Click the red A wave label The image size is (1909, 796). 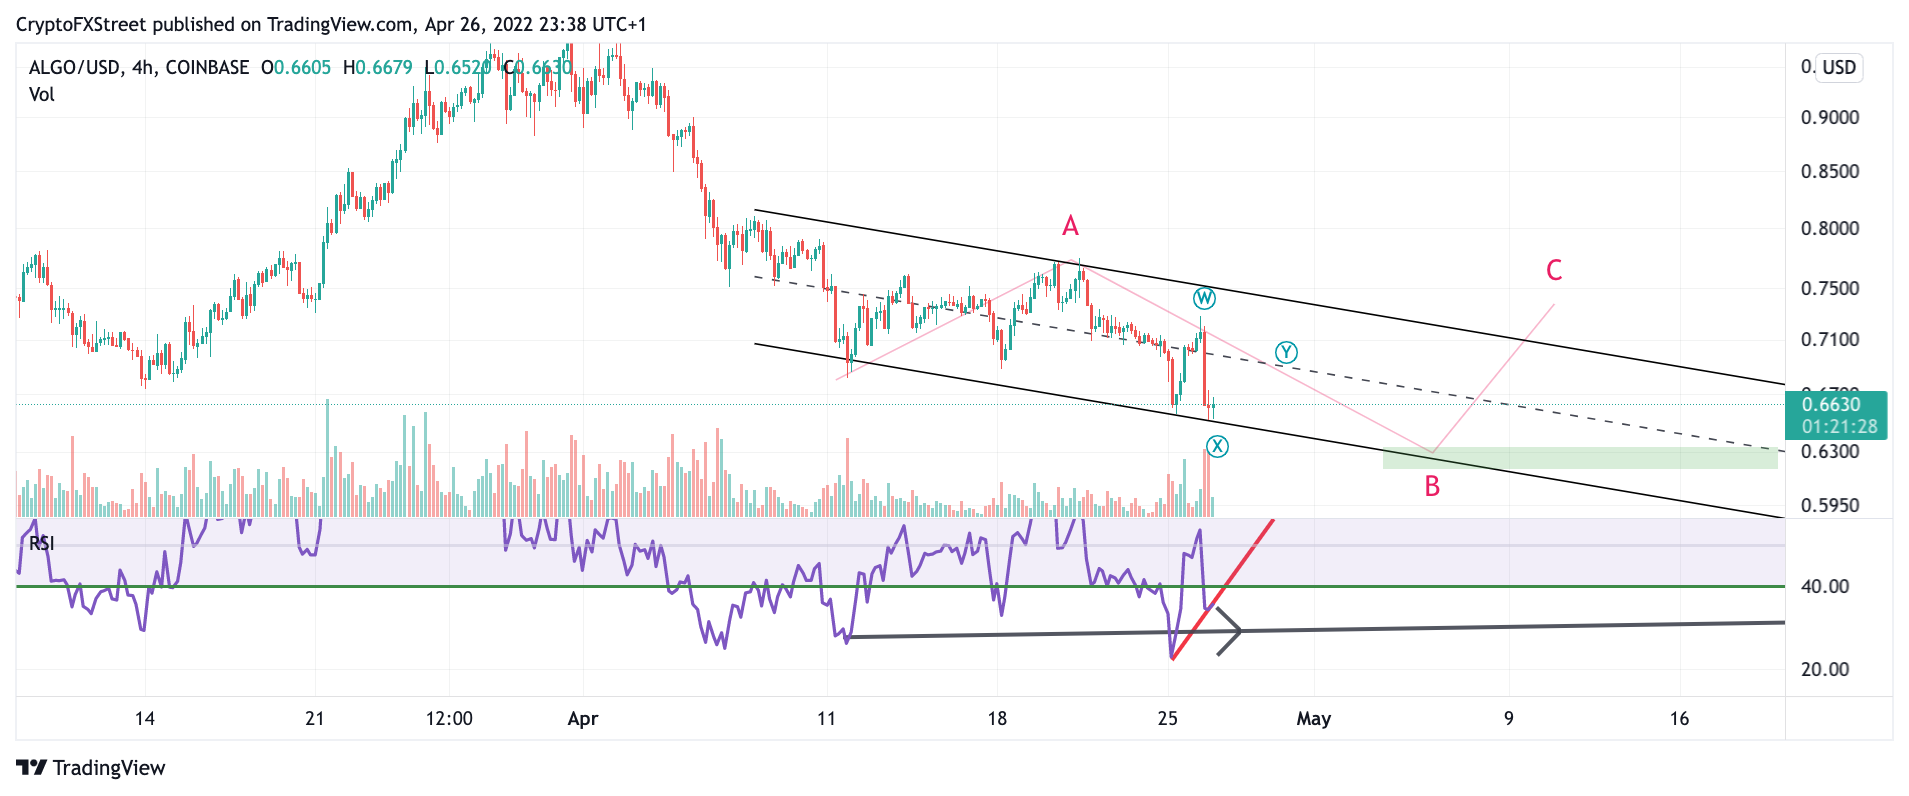(1070, 226)
